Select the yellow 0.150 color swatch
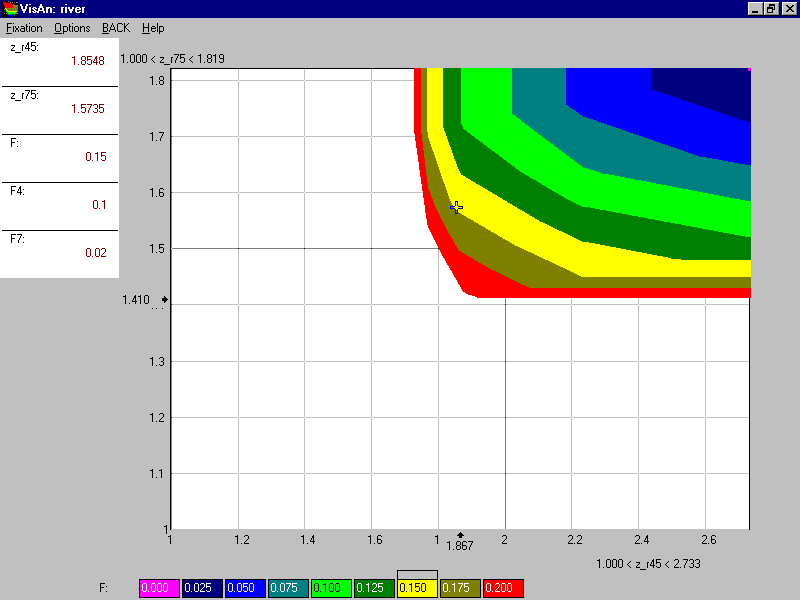 tap(417, 588)
